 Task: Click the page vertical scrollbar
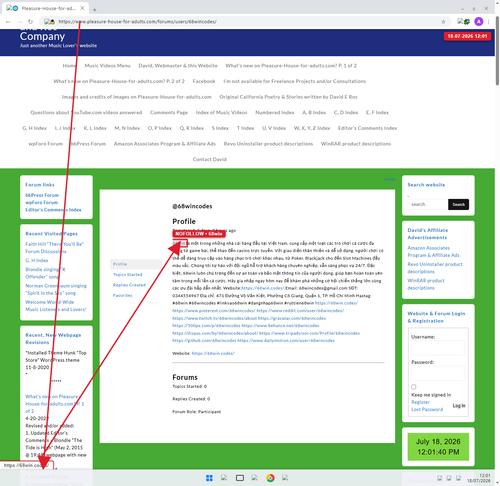click(497, 50)
